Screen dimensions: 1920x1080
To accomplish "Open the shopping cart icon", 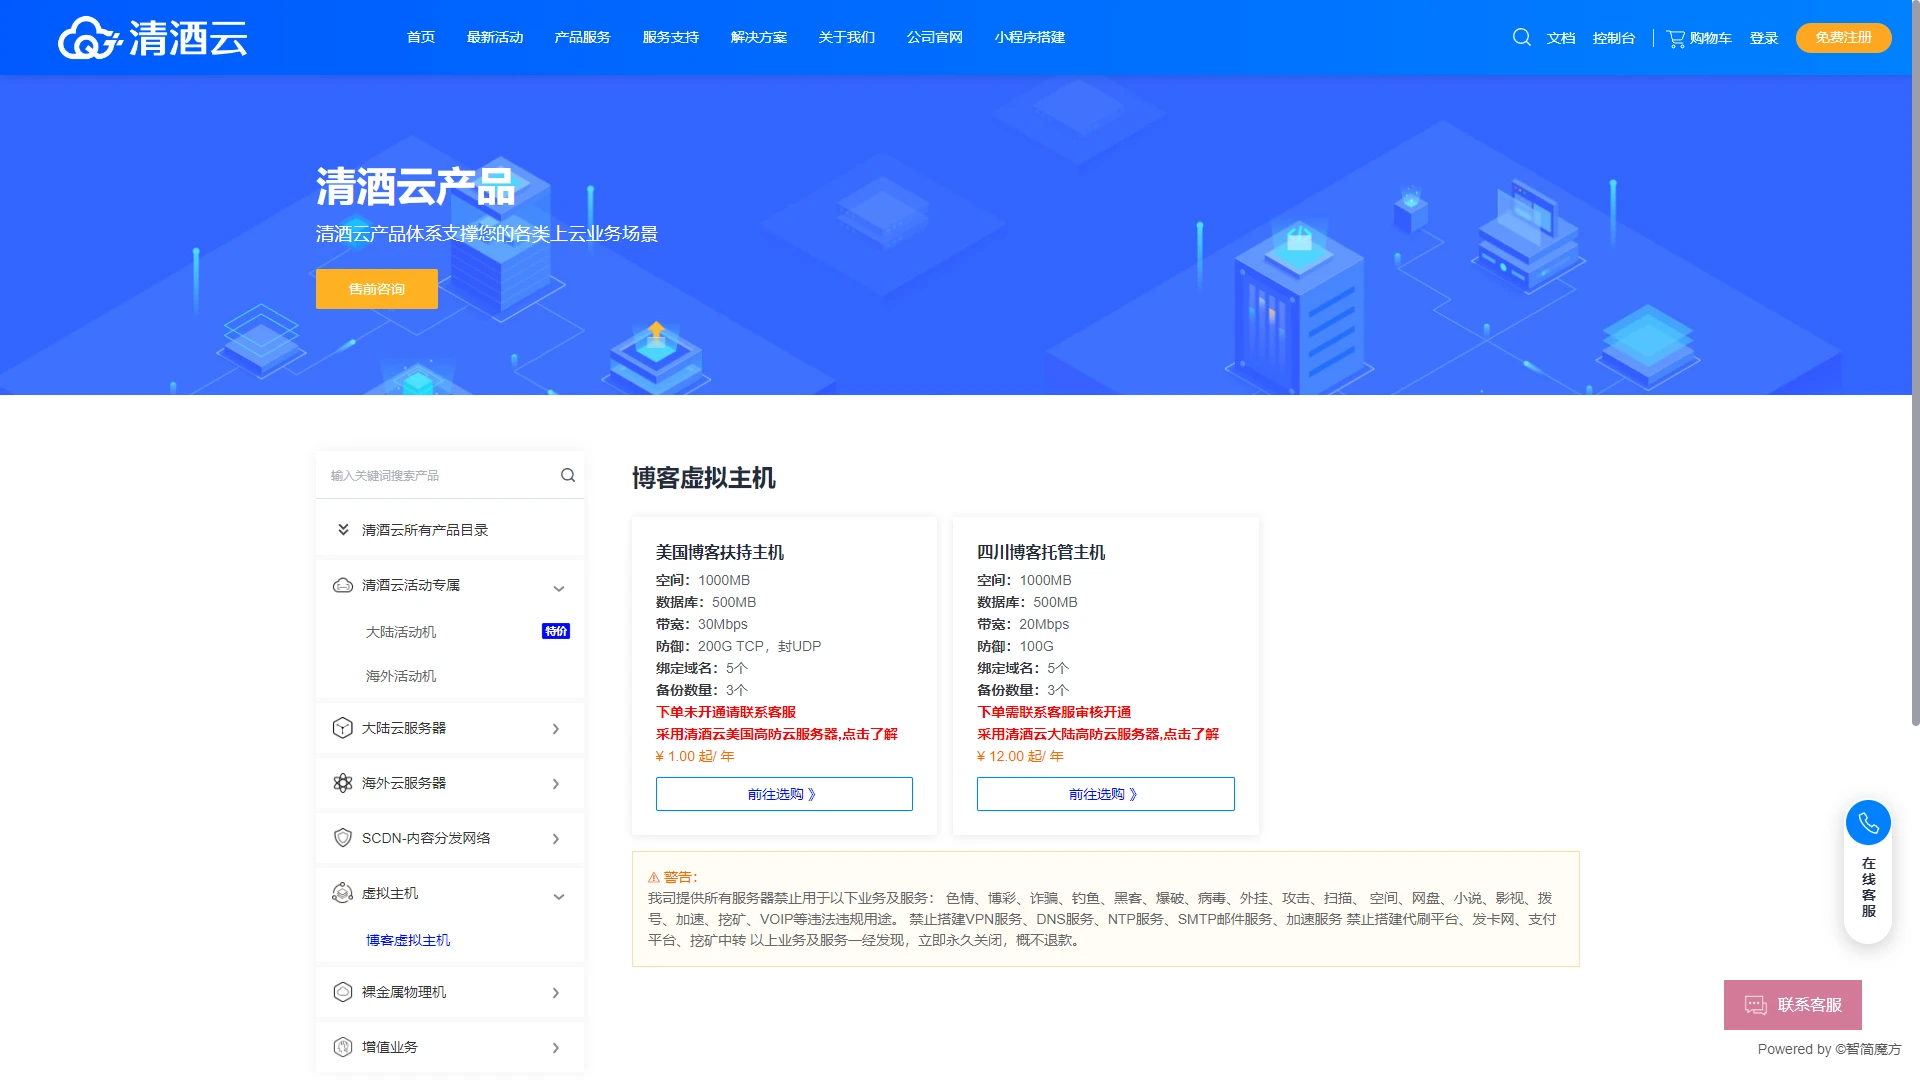I will pos(1676,38).
